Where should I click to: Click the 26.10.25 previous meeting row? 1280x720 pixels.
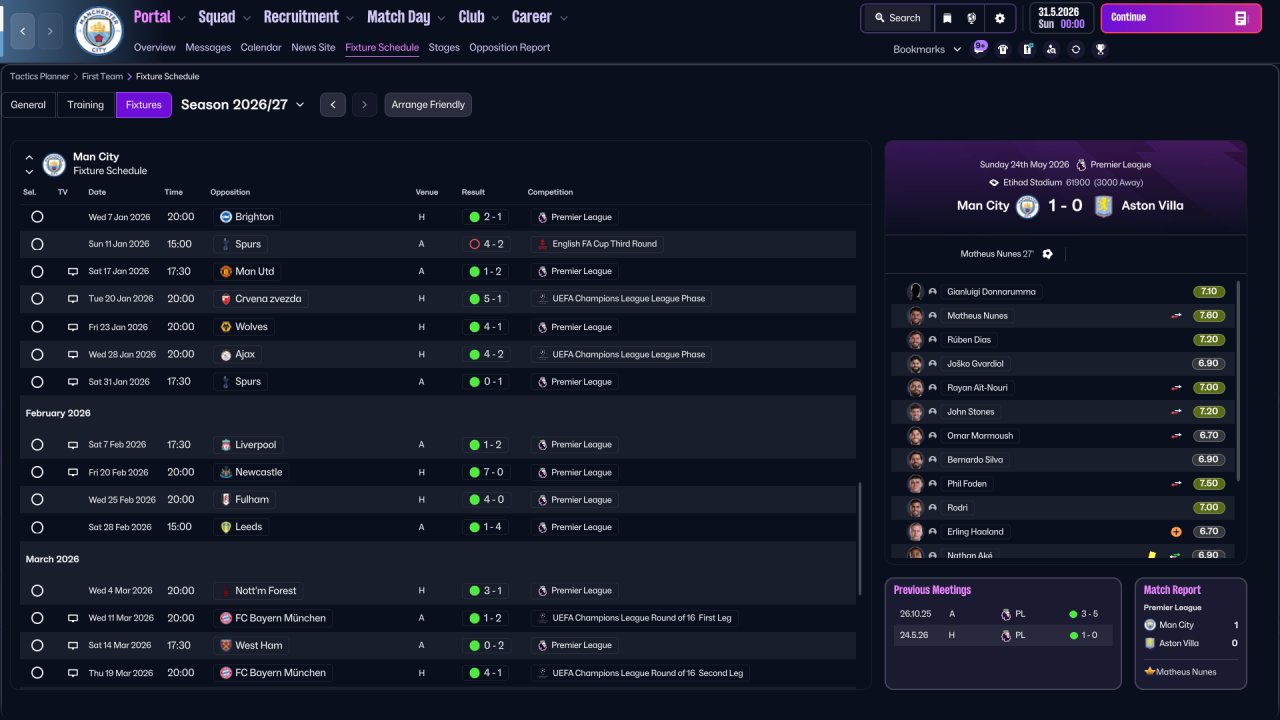click(x=1003, y=614)
